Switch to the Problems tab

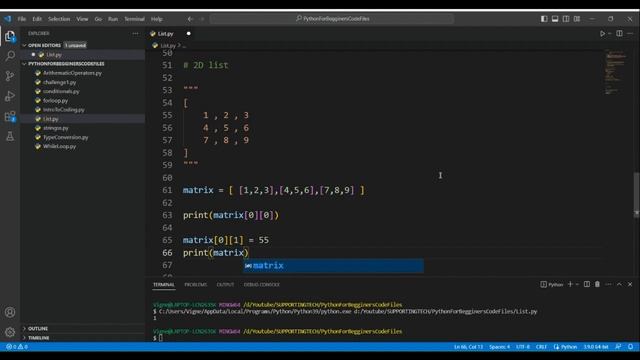pyautogui.click(x=196, y=284)
